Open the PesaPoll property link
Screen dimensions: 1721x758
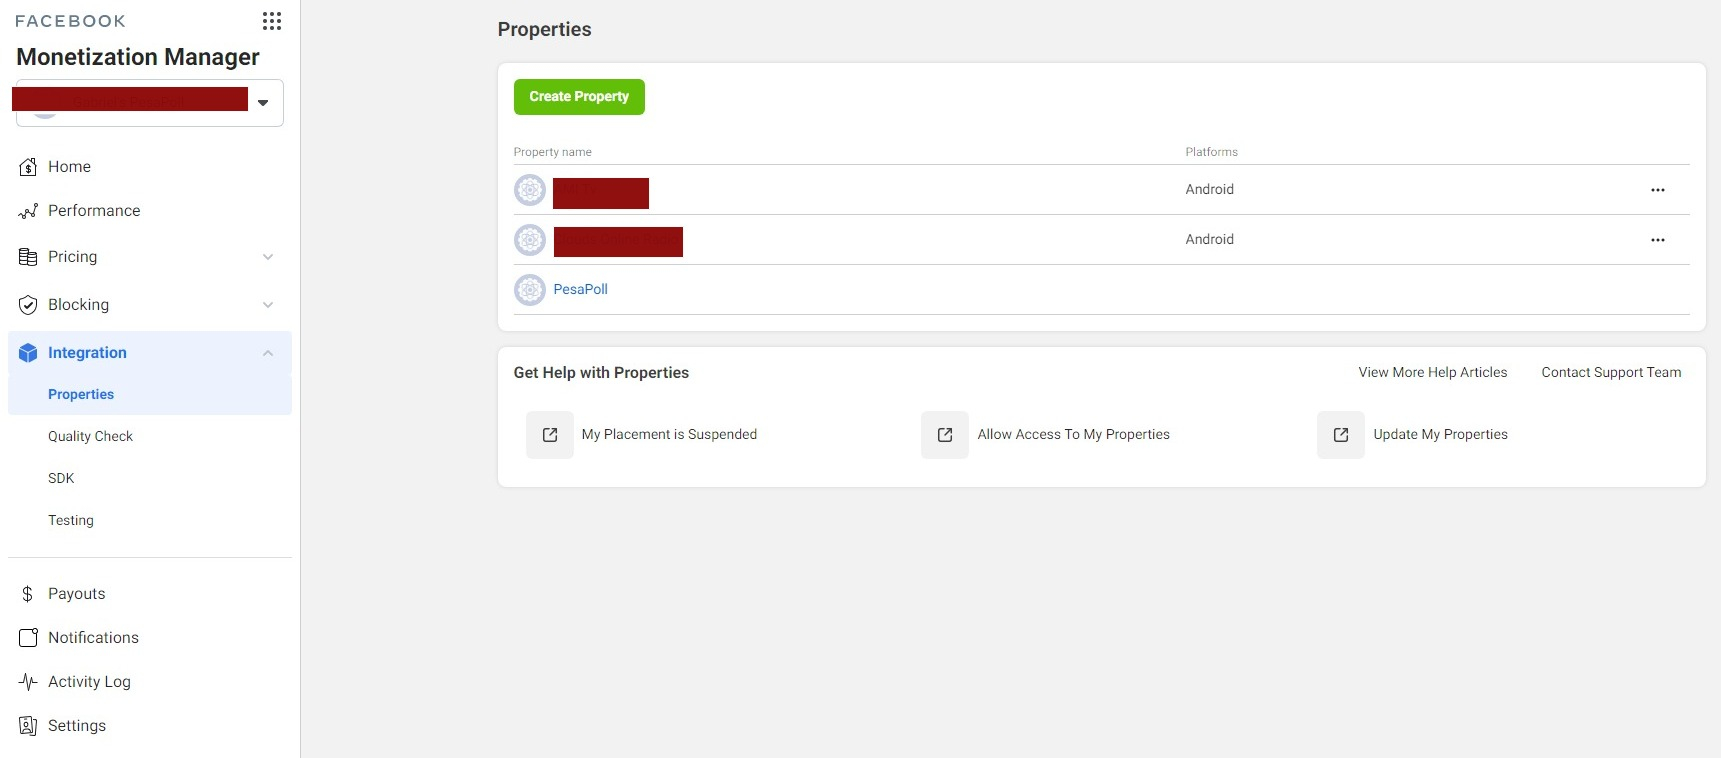tap(581, 289)
